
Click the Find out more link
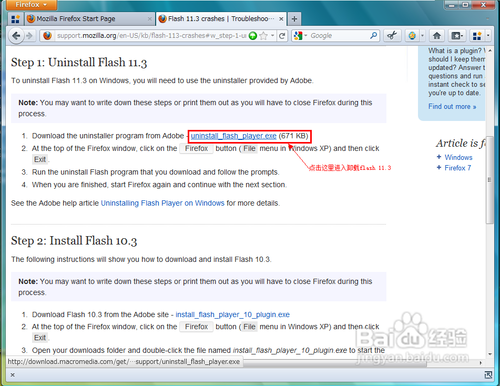[x=452, y=107]
